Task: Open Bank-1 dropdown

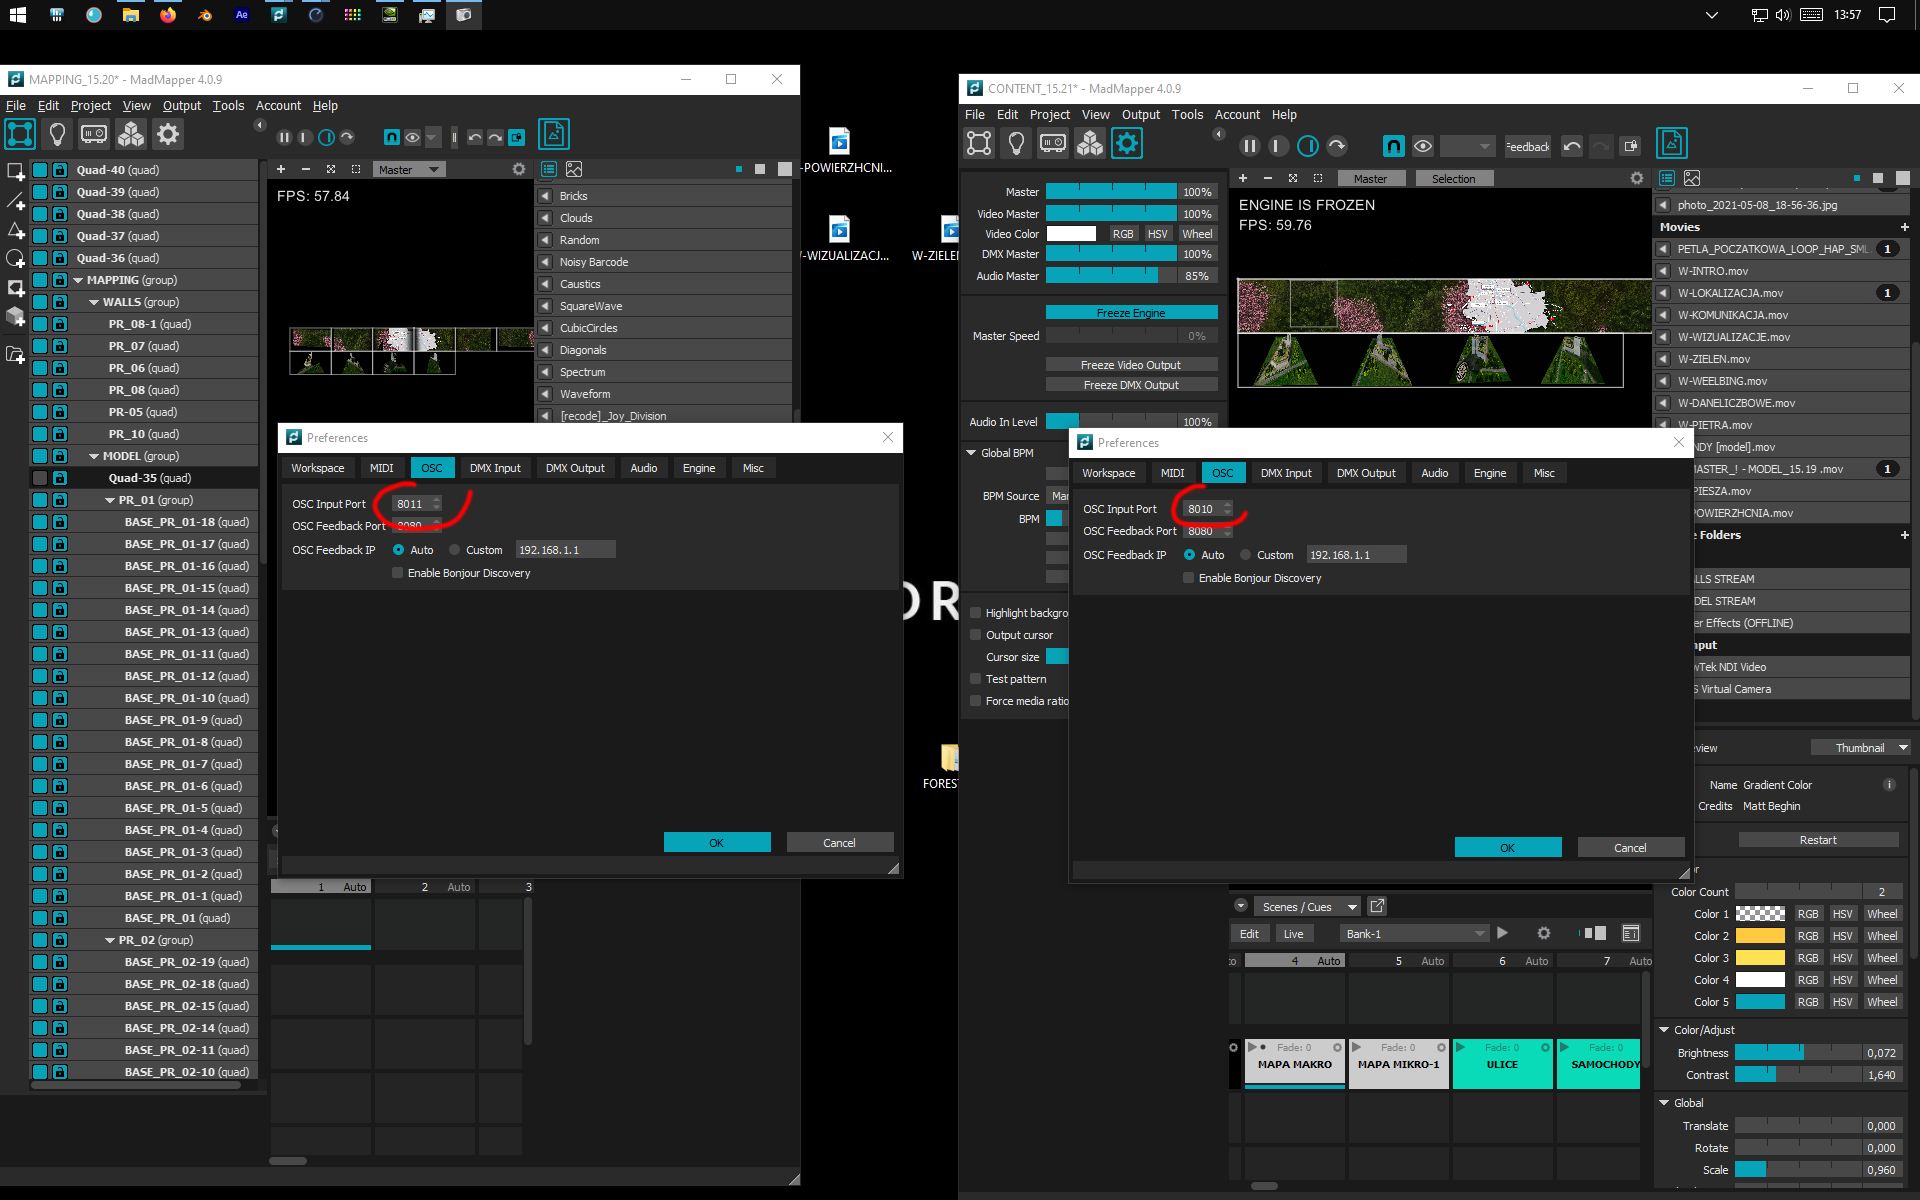Action: click(1415, 933)
